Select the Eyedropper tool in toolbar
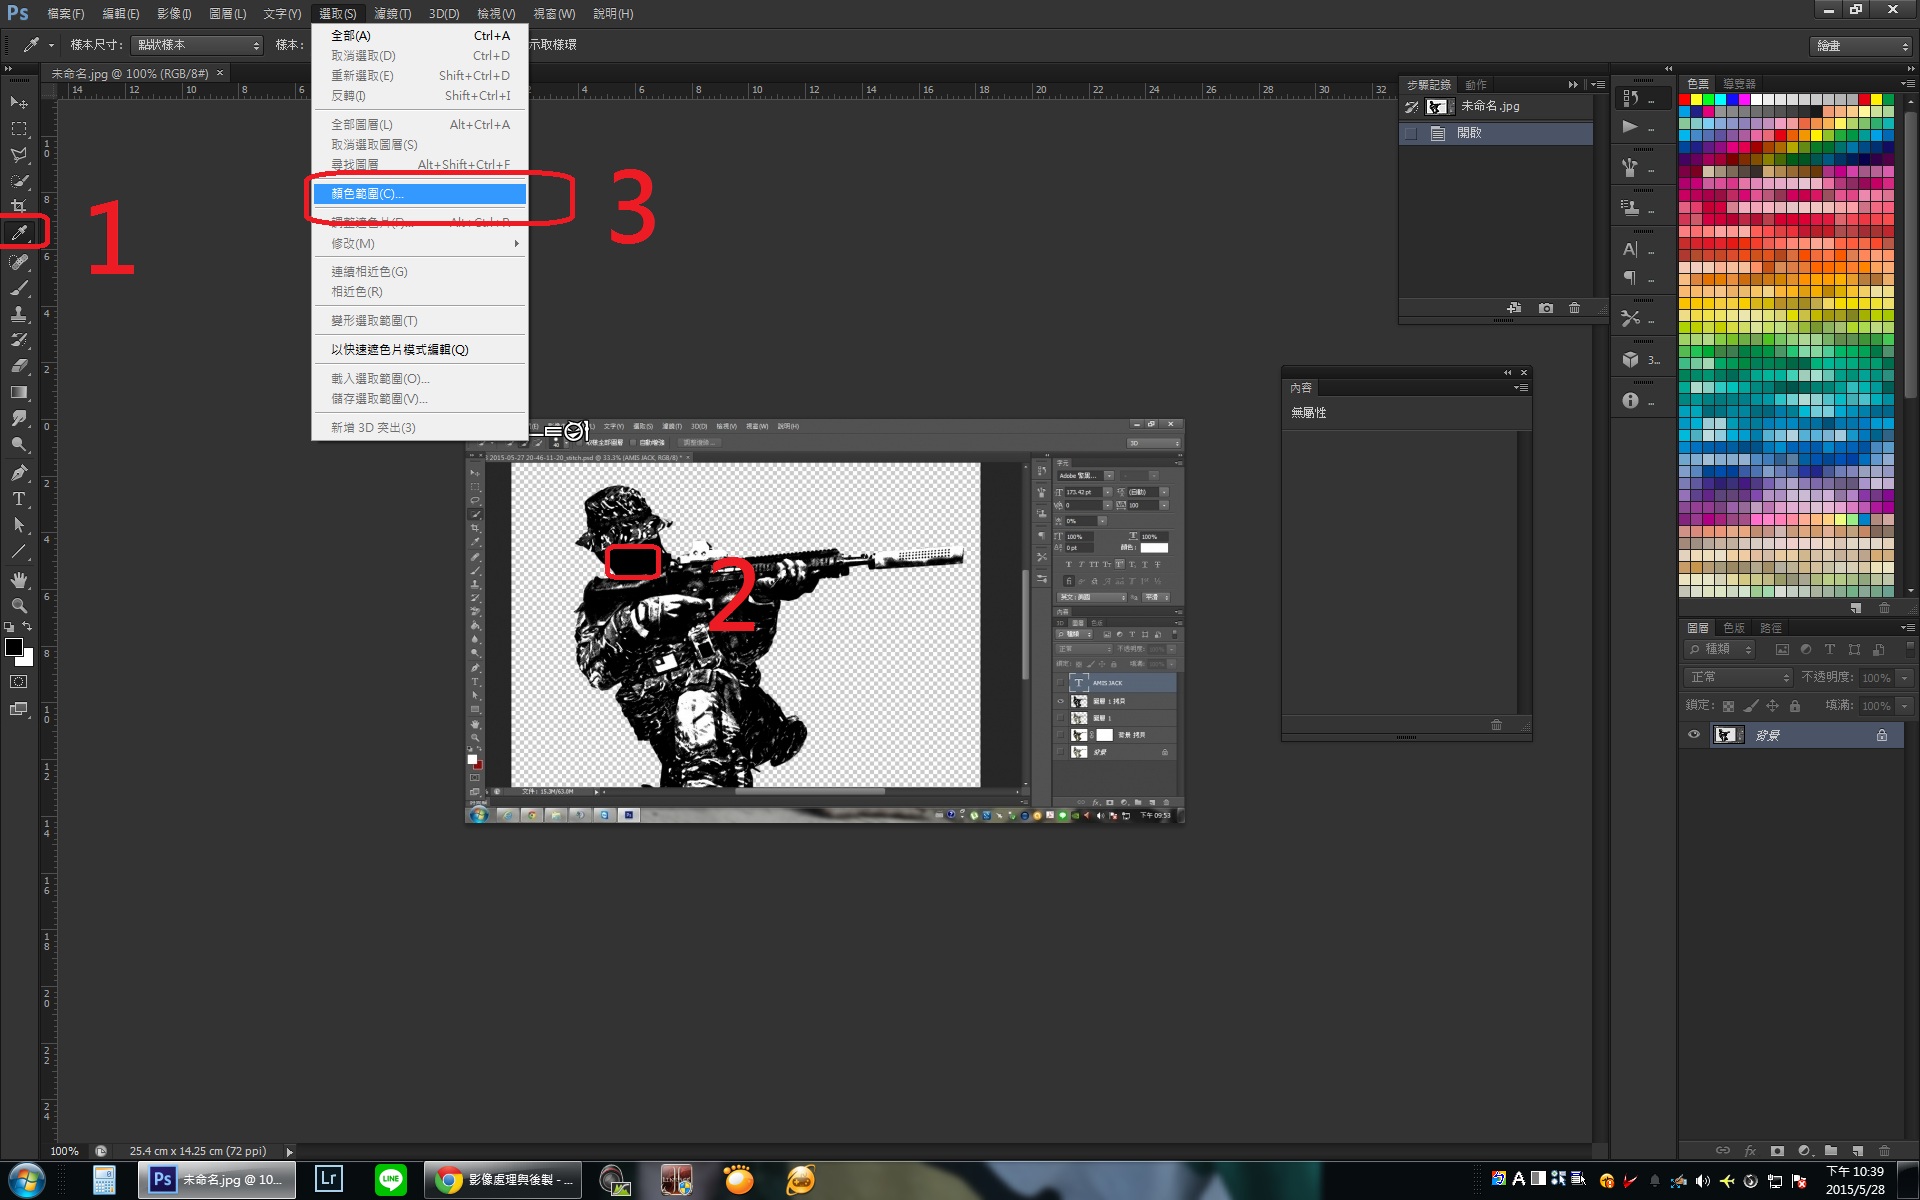1920x1200 pixels. click(x=19, y=233)
